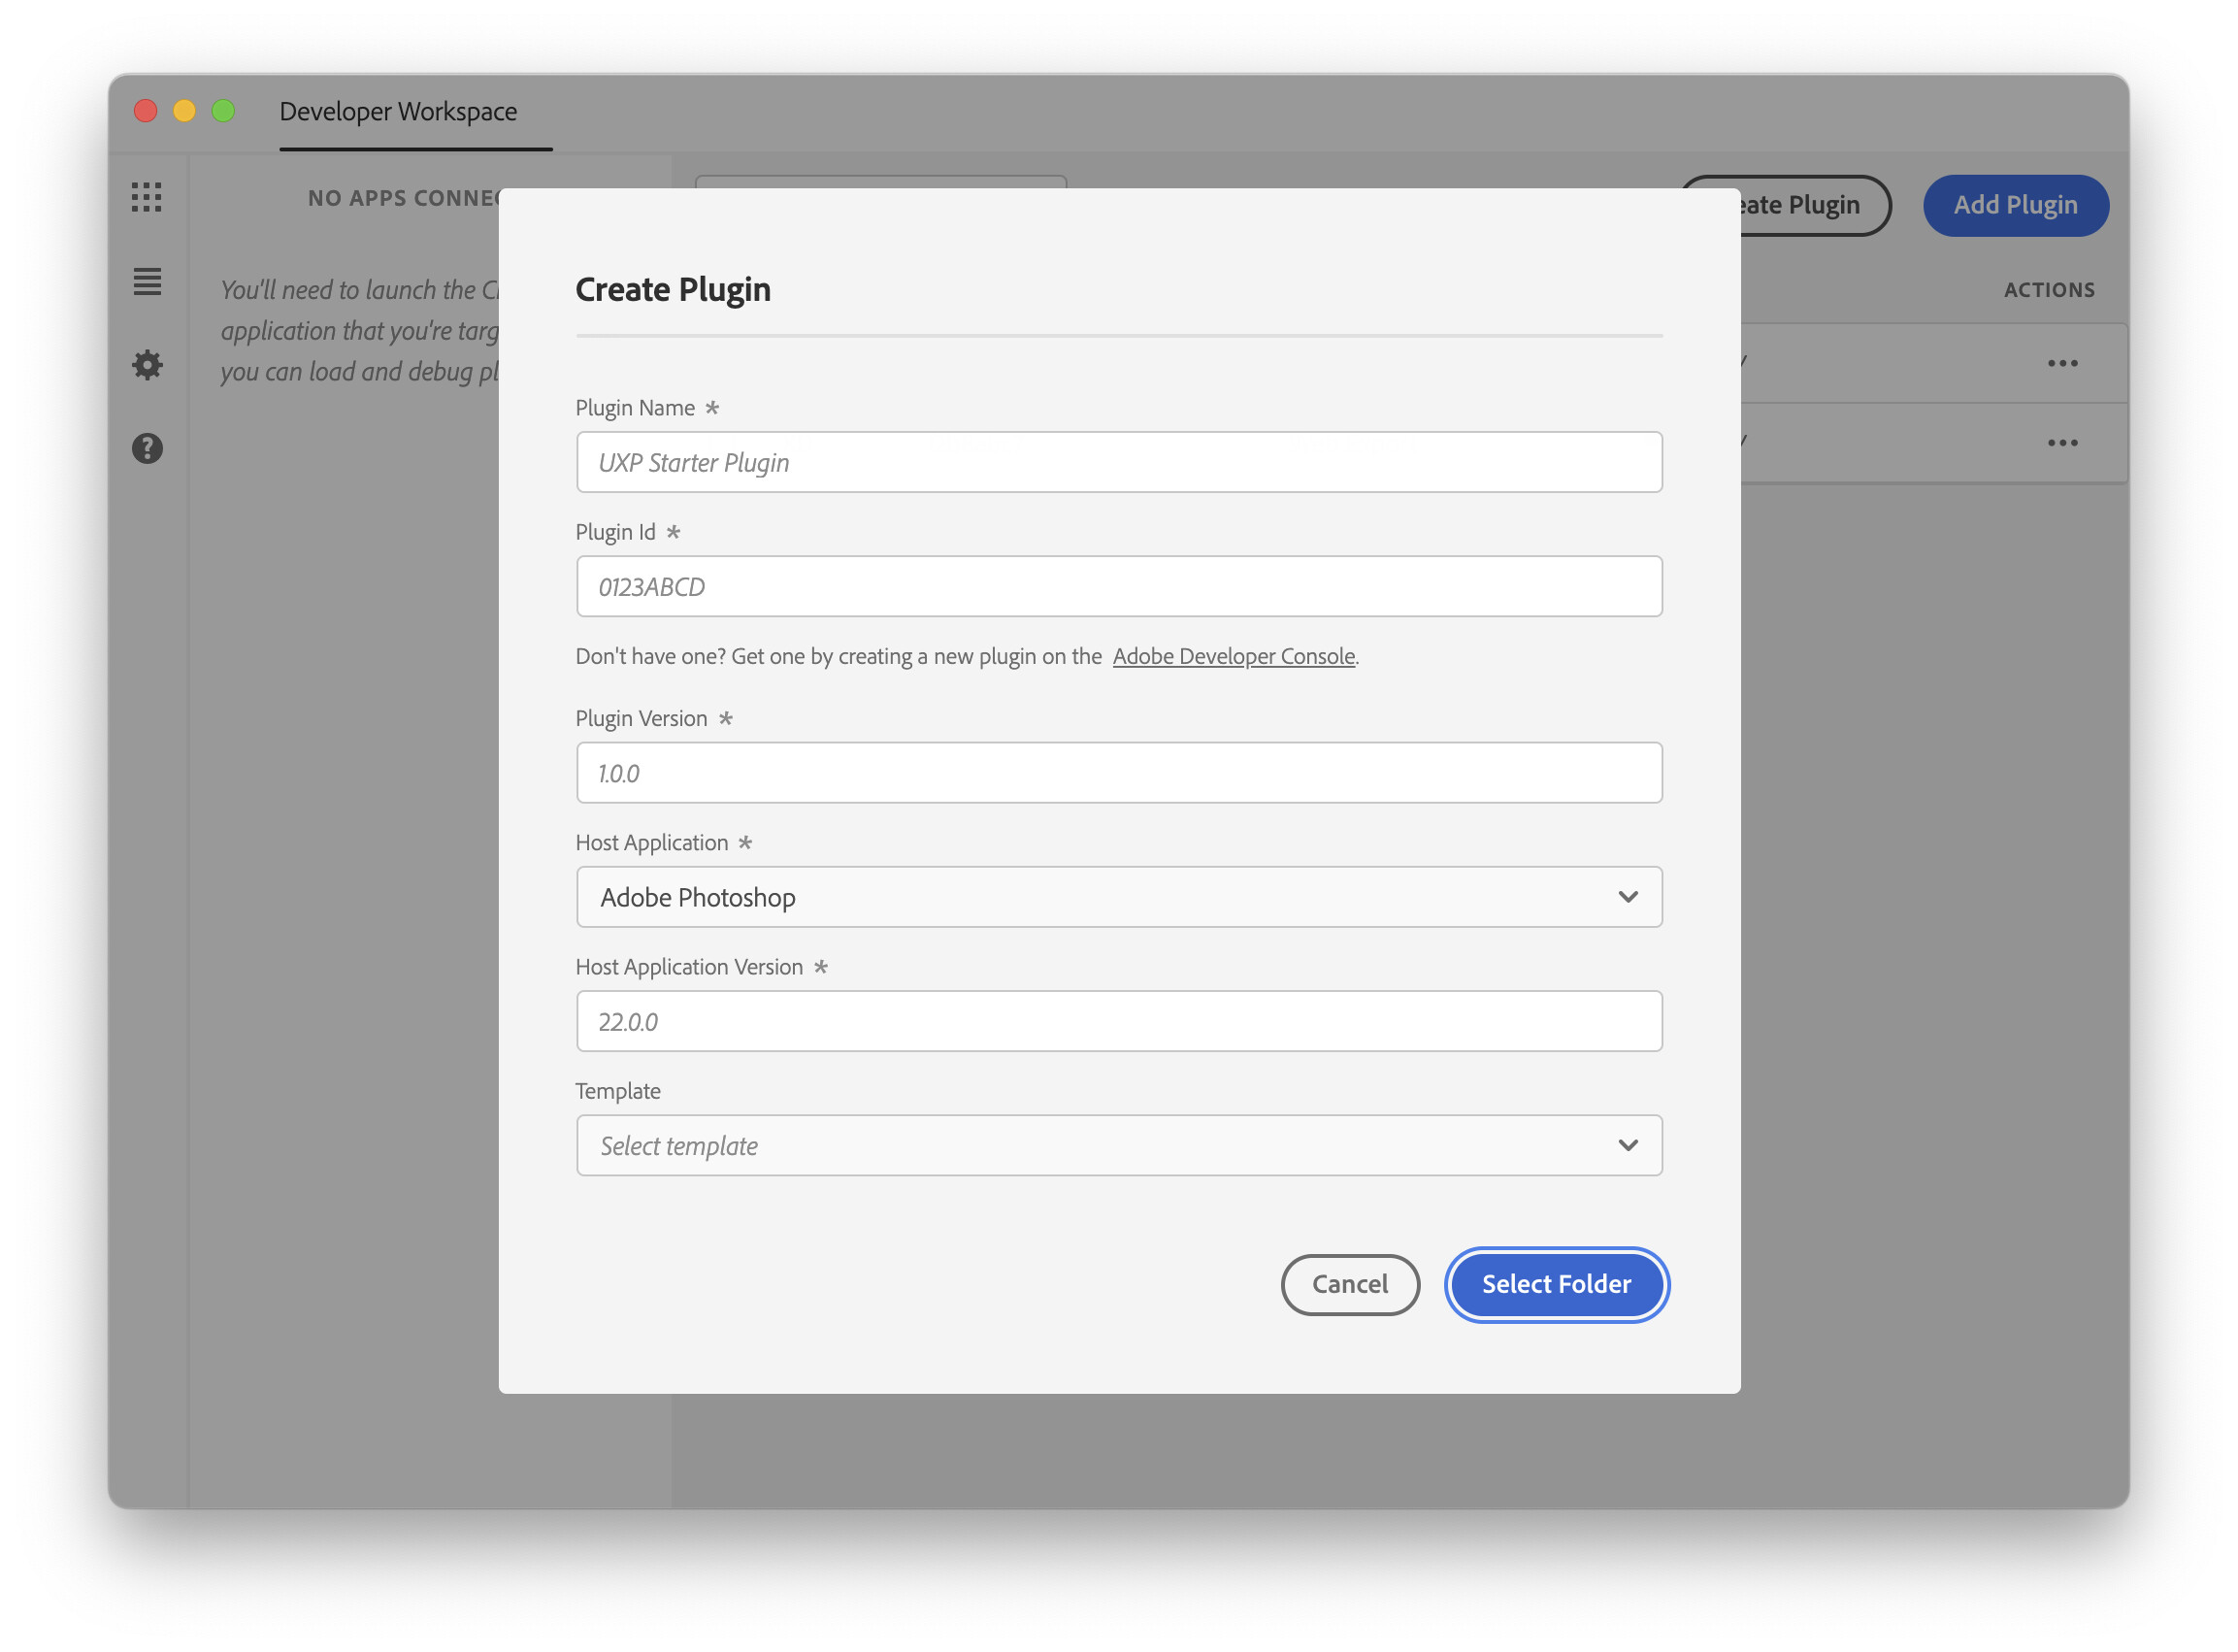The image size is (2238, 1652).
Task: Click the Select Folder button
Action: pyautogui.click(x=1556, y=1284)
